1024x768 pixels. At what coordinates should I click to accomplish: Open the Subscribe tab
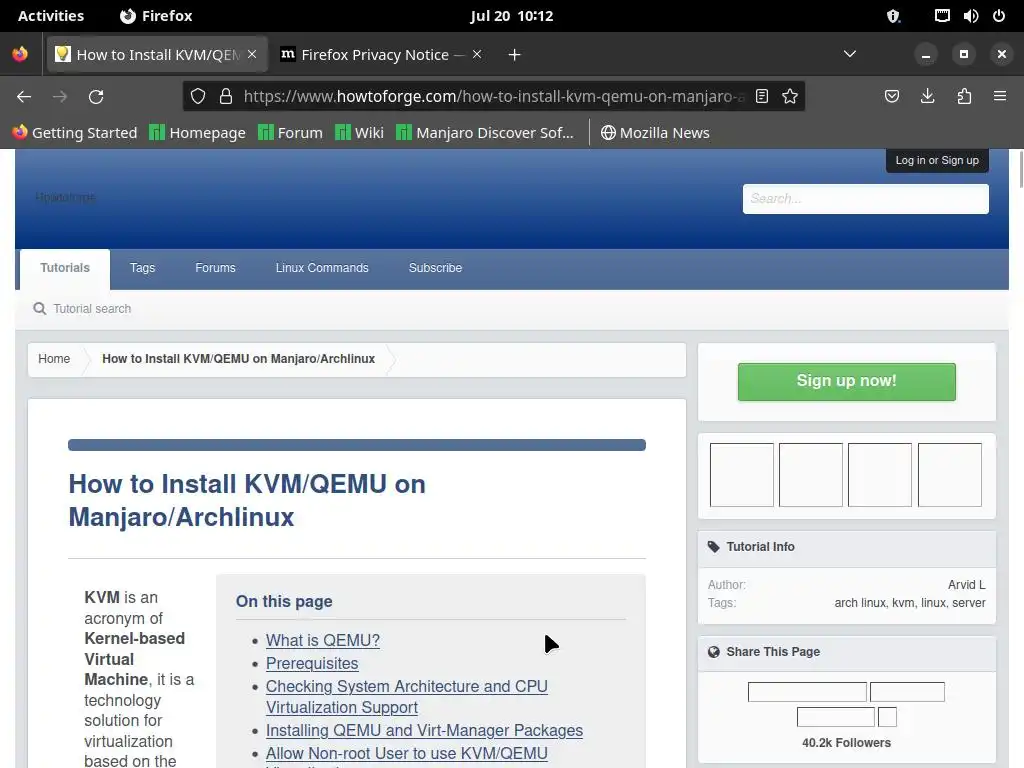[x=436, y=268]
